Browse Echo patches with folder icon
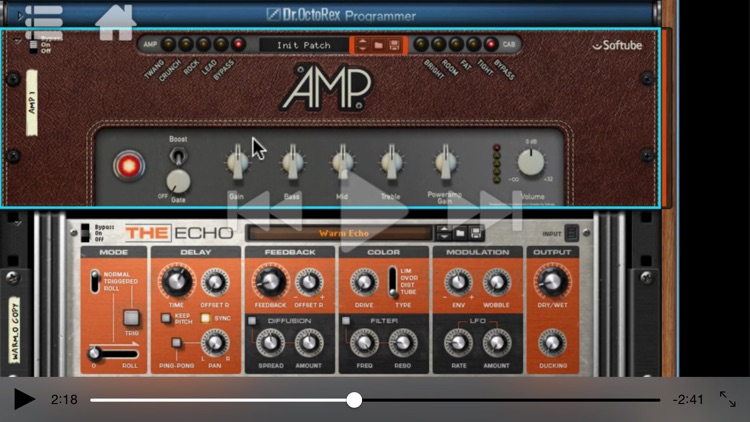Screen dimensions: 750x422 pos(460,233)
